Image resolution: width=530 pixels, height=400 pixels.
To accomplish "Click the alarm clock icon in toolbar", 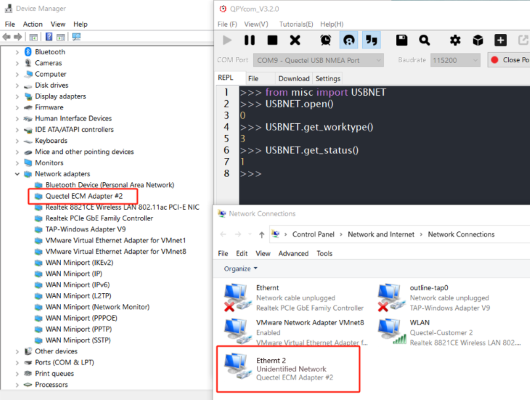I will click(x=326, y=40).
